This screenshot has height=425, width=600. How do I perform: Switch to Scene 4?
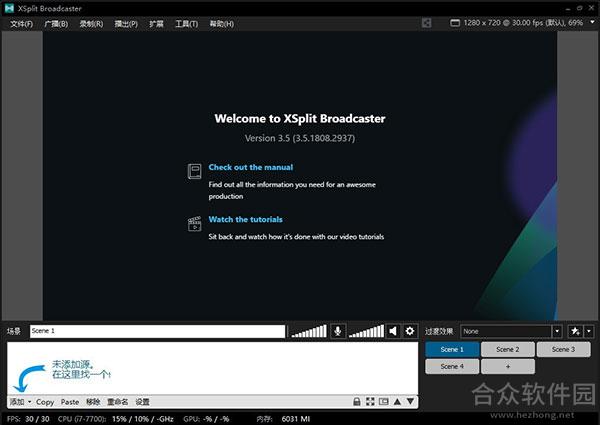452,366
